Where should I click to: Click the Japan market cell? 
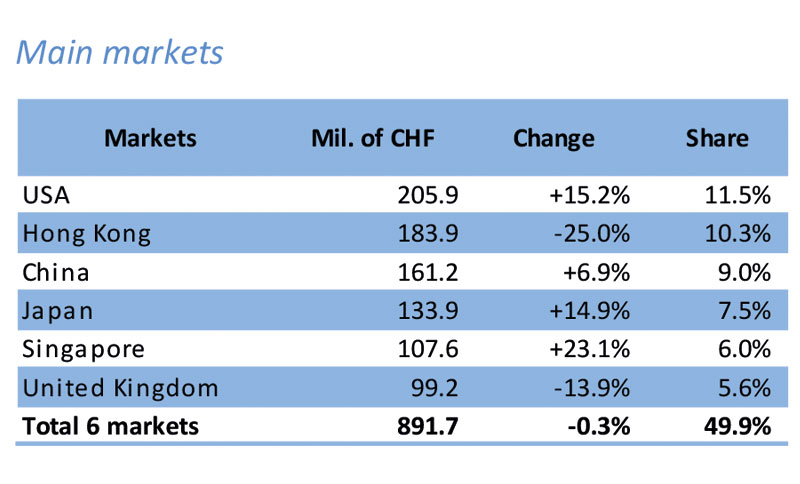[57, 311]
